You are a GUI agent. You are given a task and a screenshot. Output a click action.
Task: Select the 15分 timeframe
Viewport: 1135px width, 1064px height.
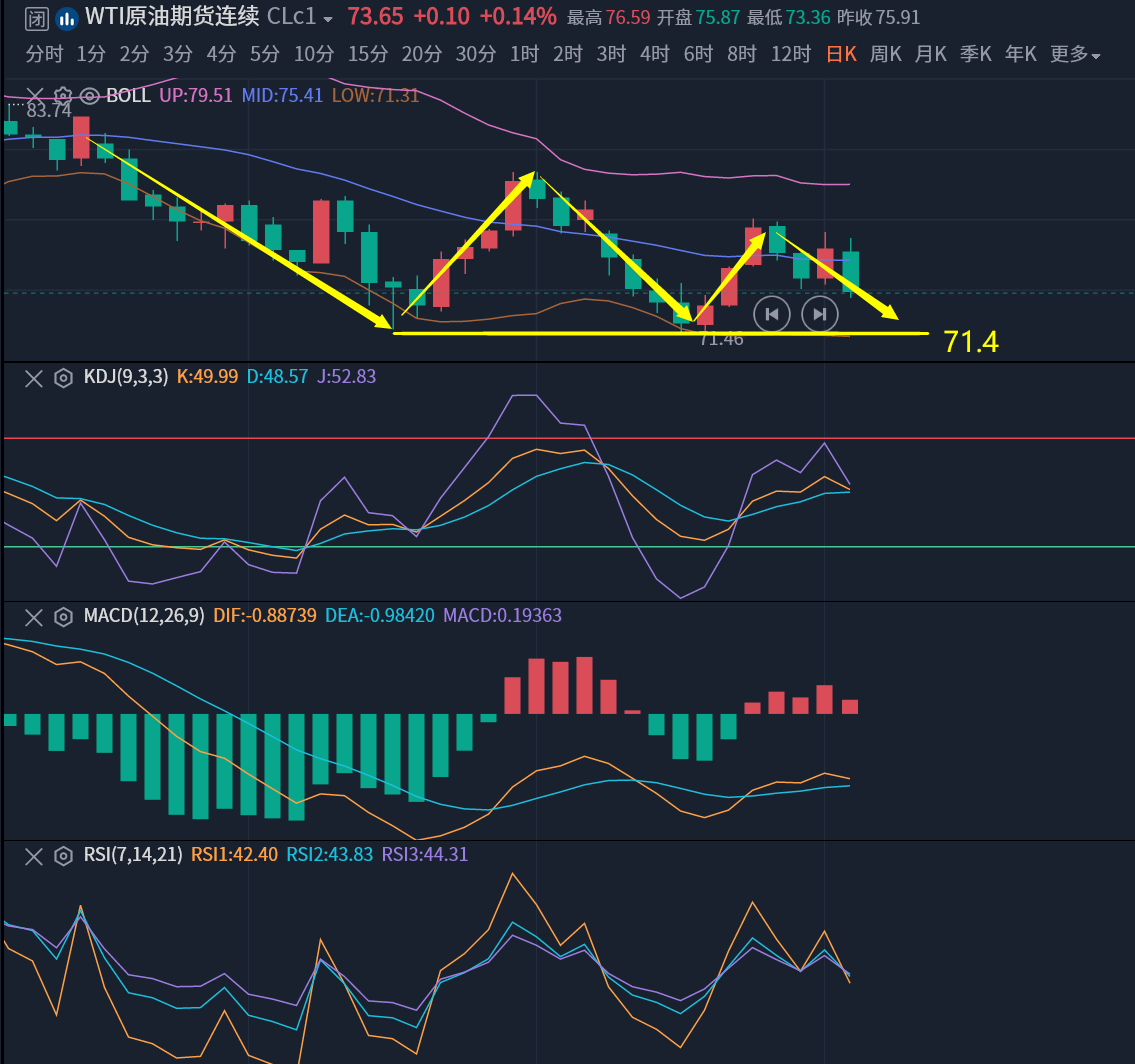[x=368, y=54]
